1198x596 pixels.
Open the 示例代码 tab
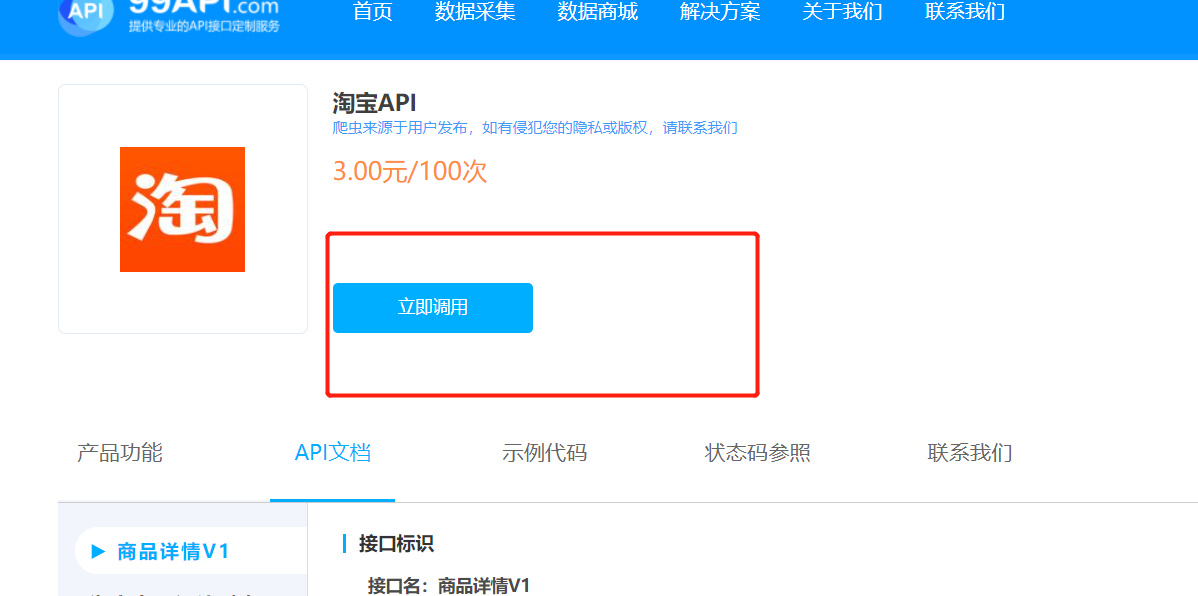(x=545, y=453)
